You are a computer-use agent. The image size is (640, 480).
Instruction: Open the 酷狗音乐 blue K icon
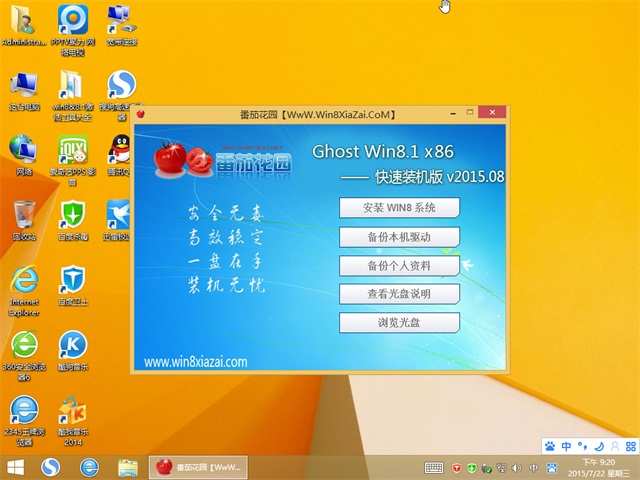[x=72, y=345]
